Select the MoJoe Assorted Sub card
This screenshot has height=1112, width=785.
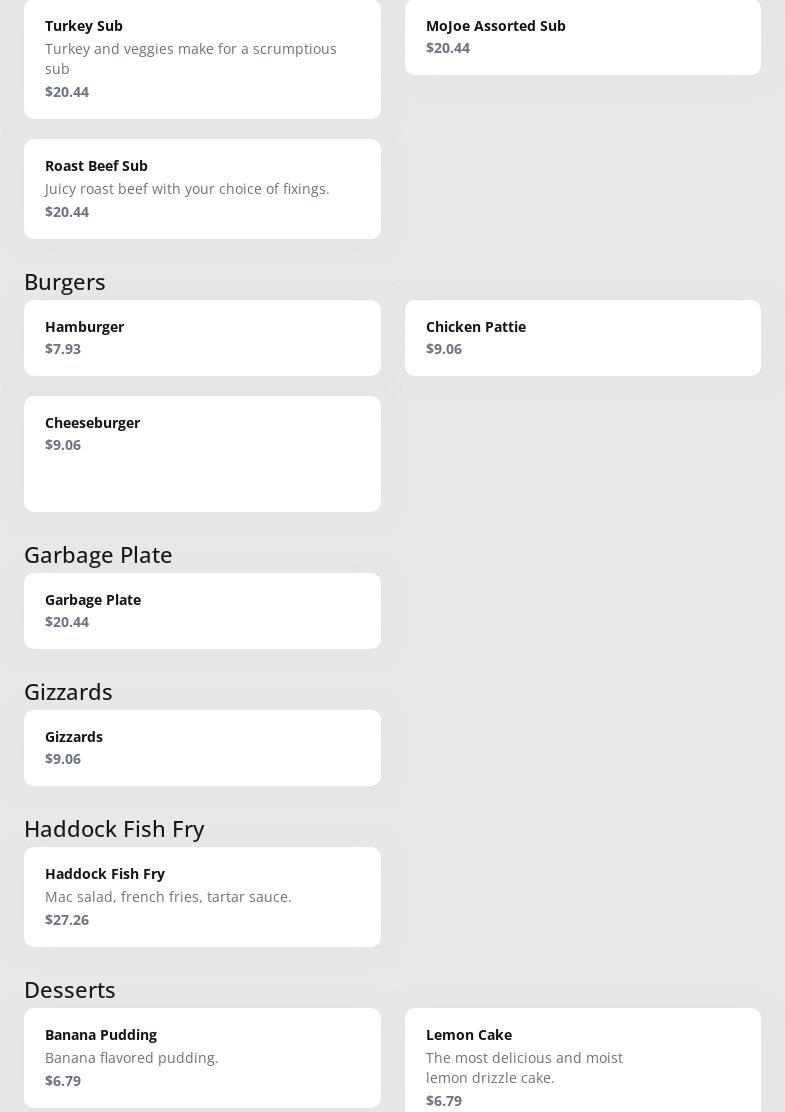point(582,37)
